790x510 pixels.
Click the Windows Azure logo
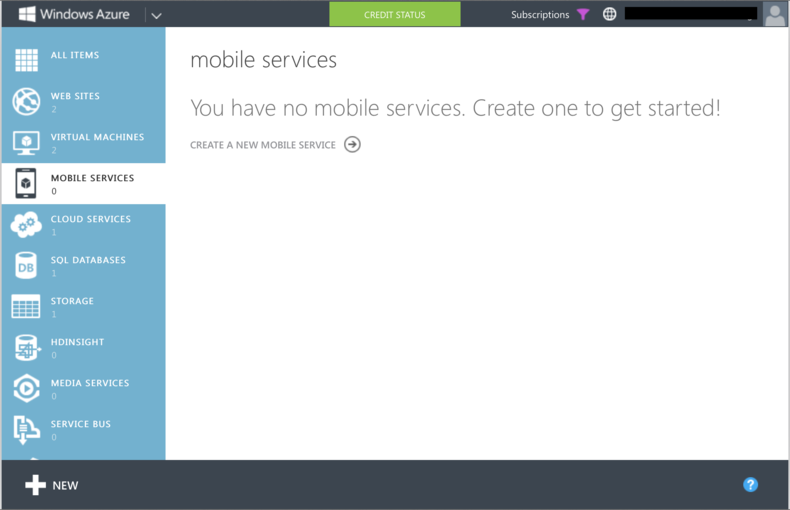pos(74,14)
